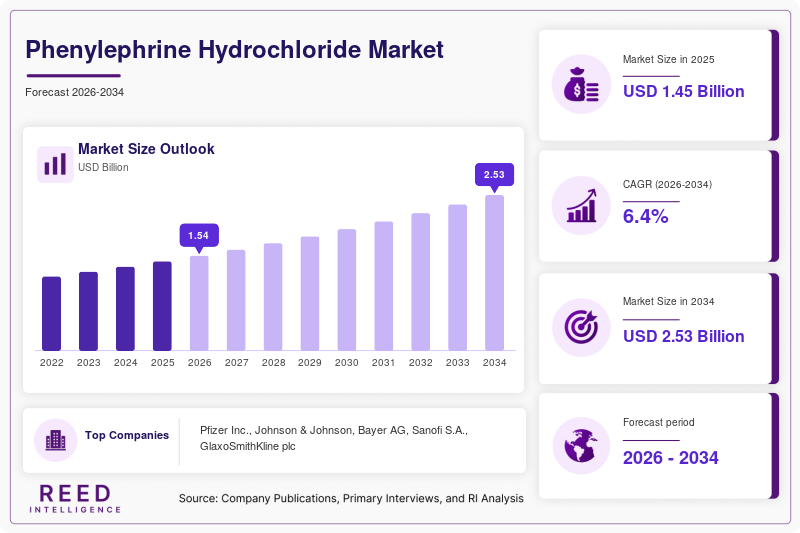Click the 2031 bar in the chart

pos(384,286)
